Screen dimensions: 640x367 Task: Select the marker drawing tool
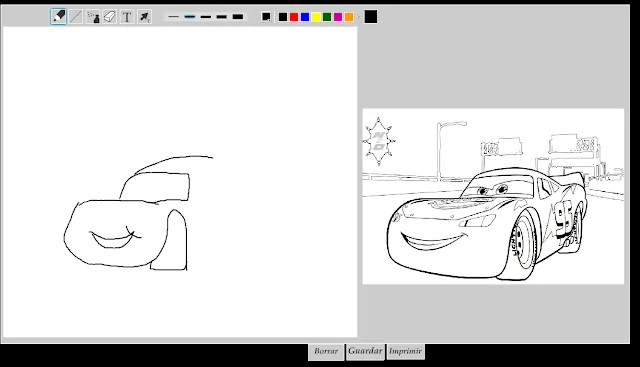[x=59, y=17]
